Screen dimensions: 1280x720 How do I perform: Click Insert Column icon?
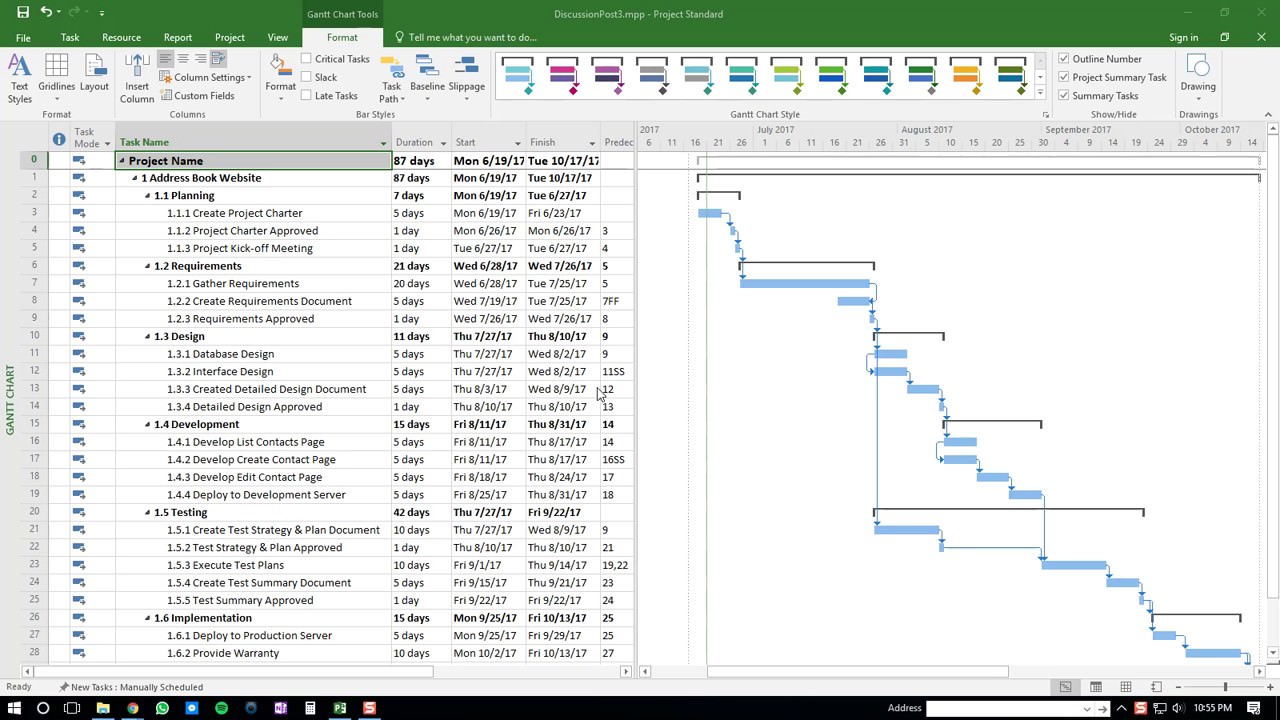136,75
